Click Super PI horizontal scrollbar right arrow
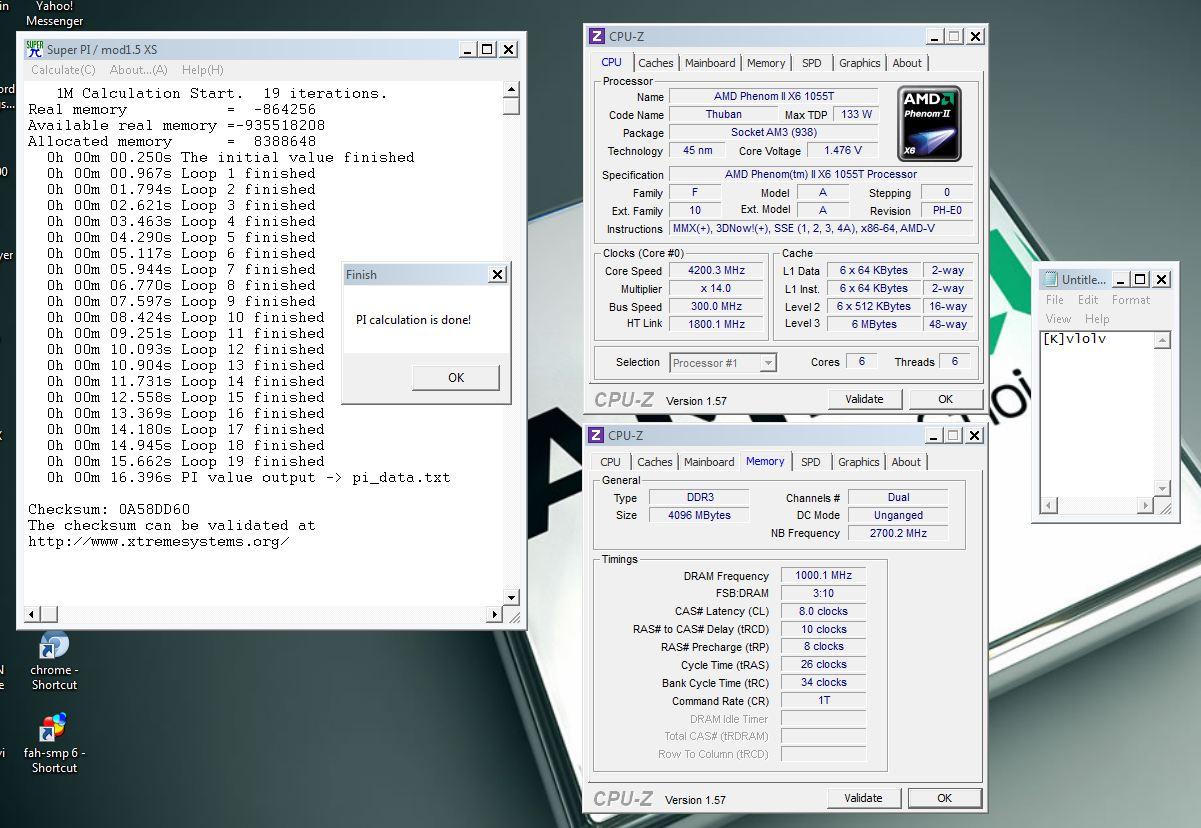The width and height of the screenshot is (1201, 828). coord(495,614)
